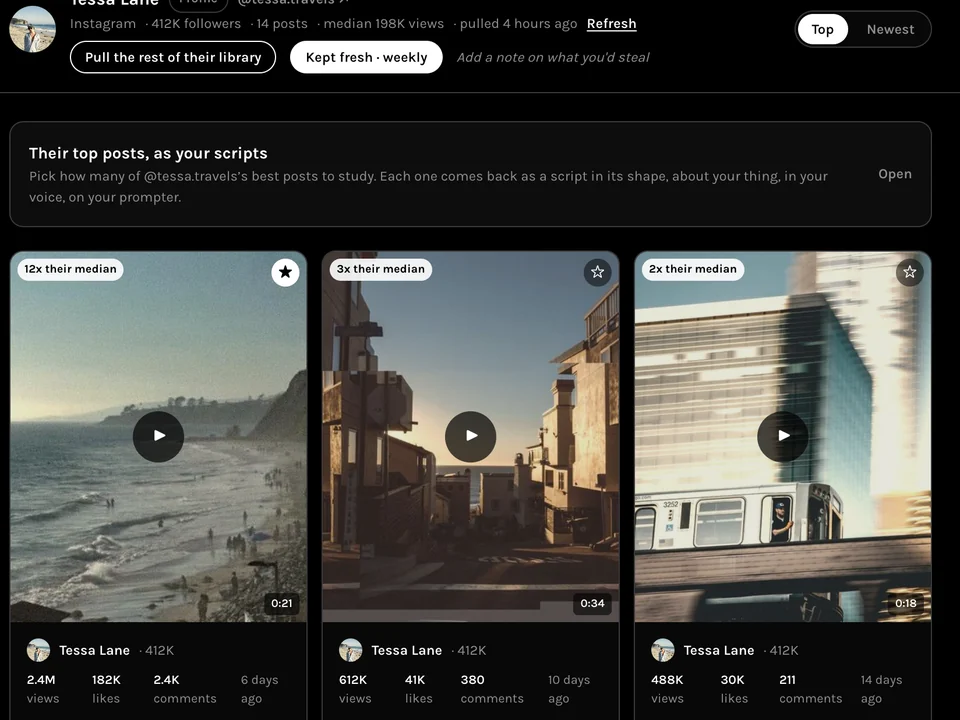The image size is (960, 720).
Task: Click the 0:18 duration label
Action: click(x=906, y=604)
